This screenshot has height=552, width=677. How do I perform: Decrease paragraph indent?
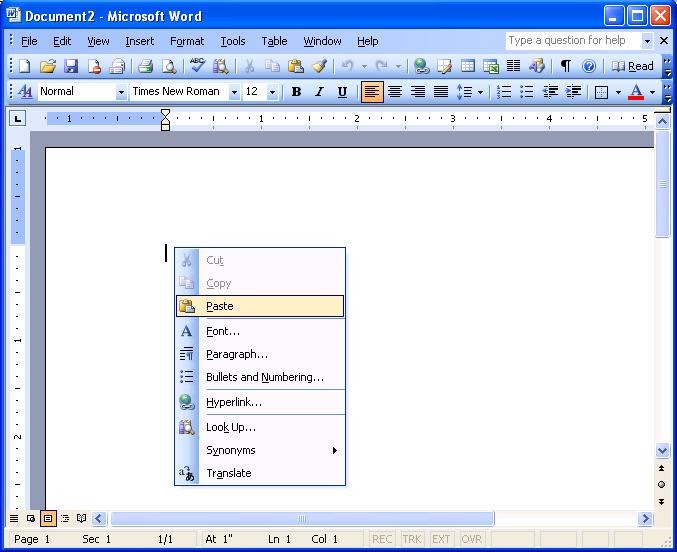[550, 92]
